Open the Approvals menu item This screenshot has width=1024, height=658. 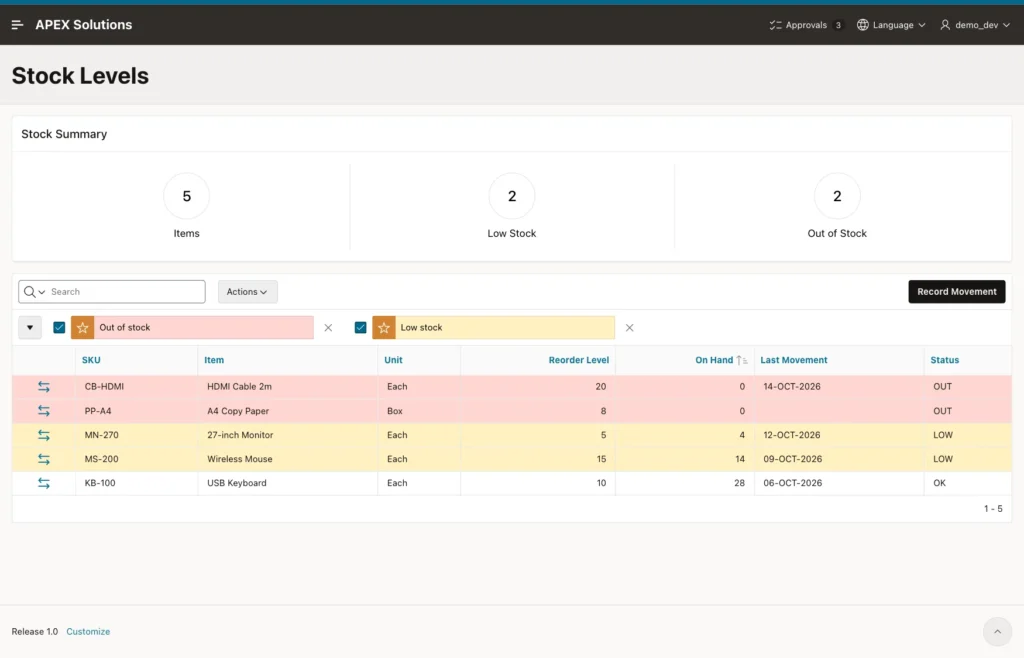pos(805,25)
